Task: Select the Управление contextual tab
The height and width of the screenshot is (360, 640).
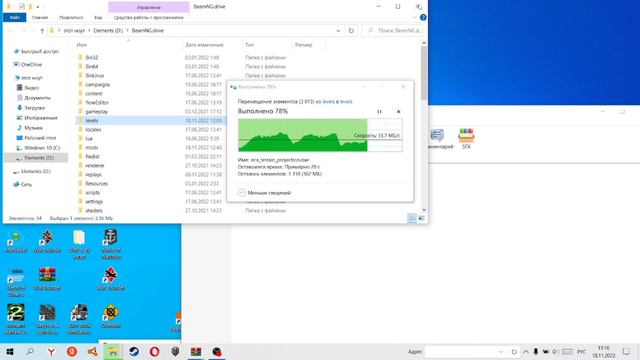Action: 149,7
